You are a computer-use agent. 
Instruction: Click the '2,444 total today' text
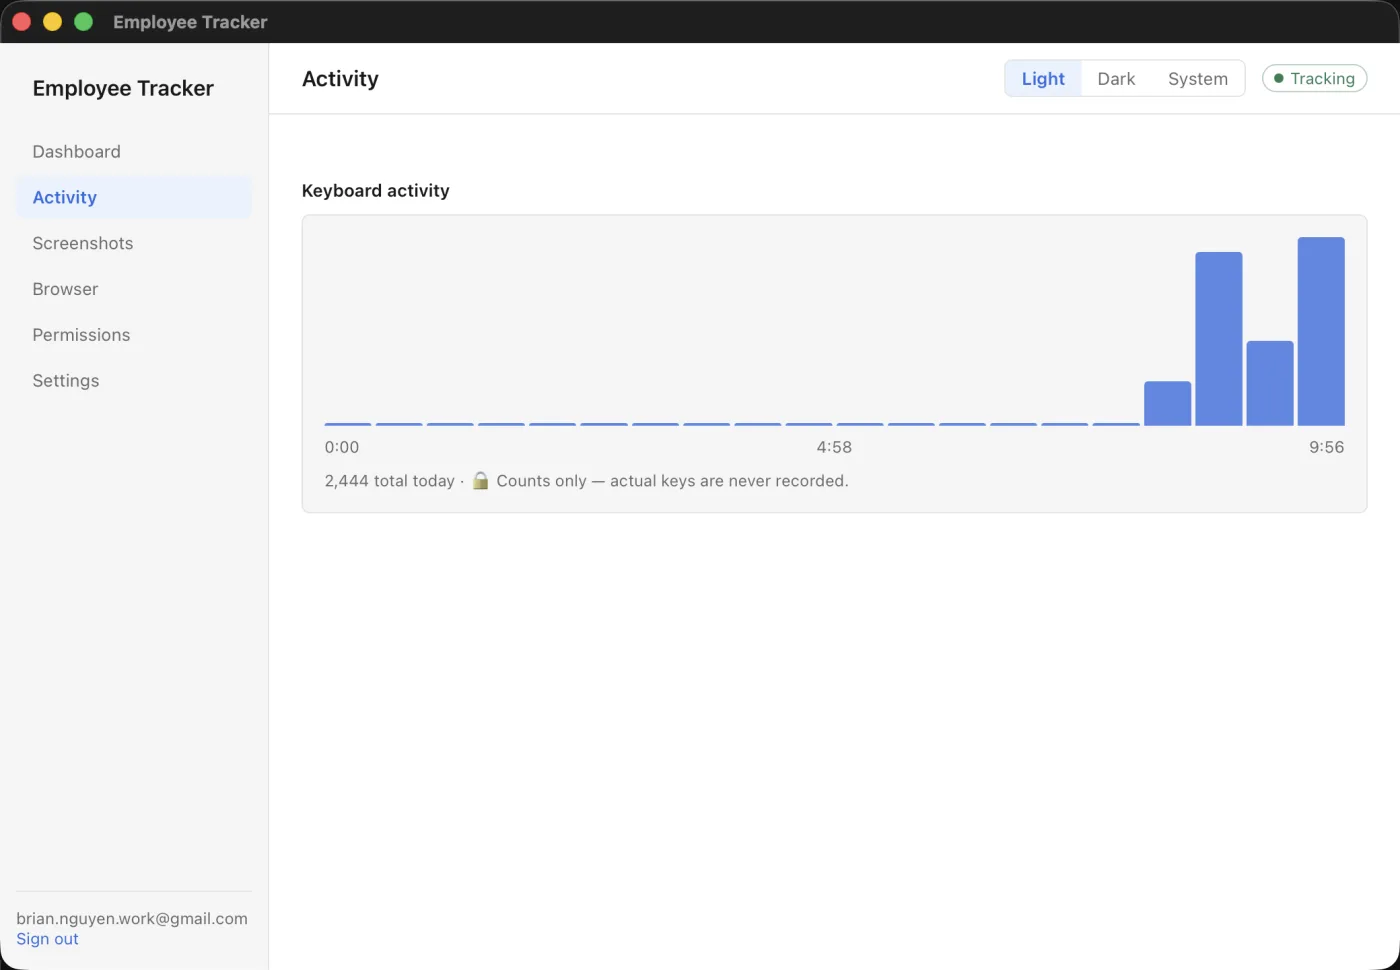coord(389,481)
